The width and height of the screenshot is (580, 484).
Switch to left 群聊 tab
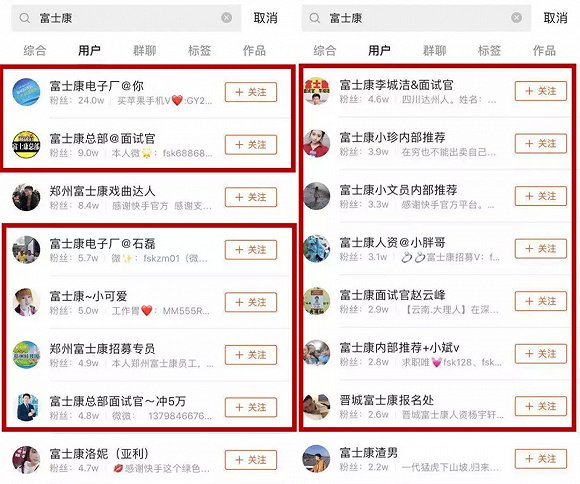point(144,50)
